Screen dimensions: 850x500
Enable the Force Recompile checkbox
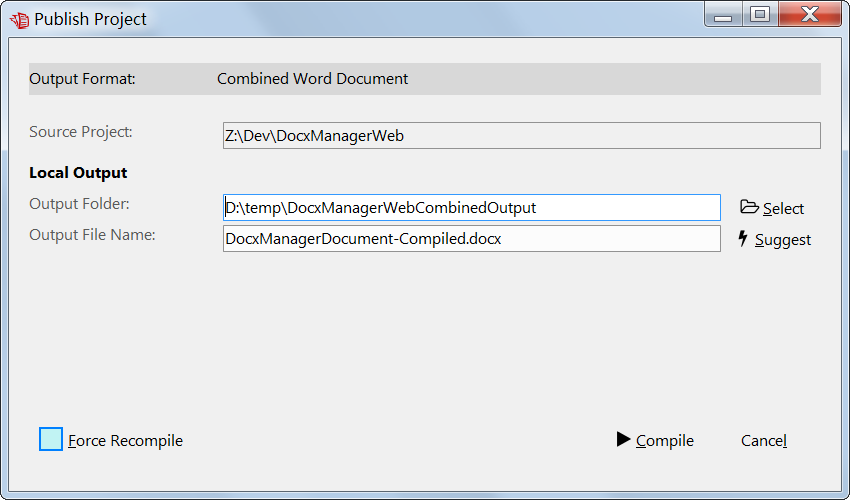pos(51,439)
